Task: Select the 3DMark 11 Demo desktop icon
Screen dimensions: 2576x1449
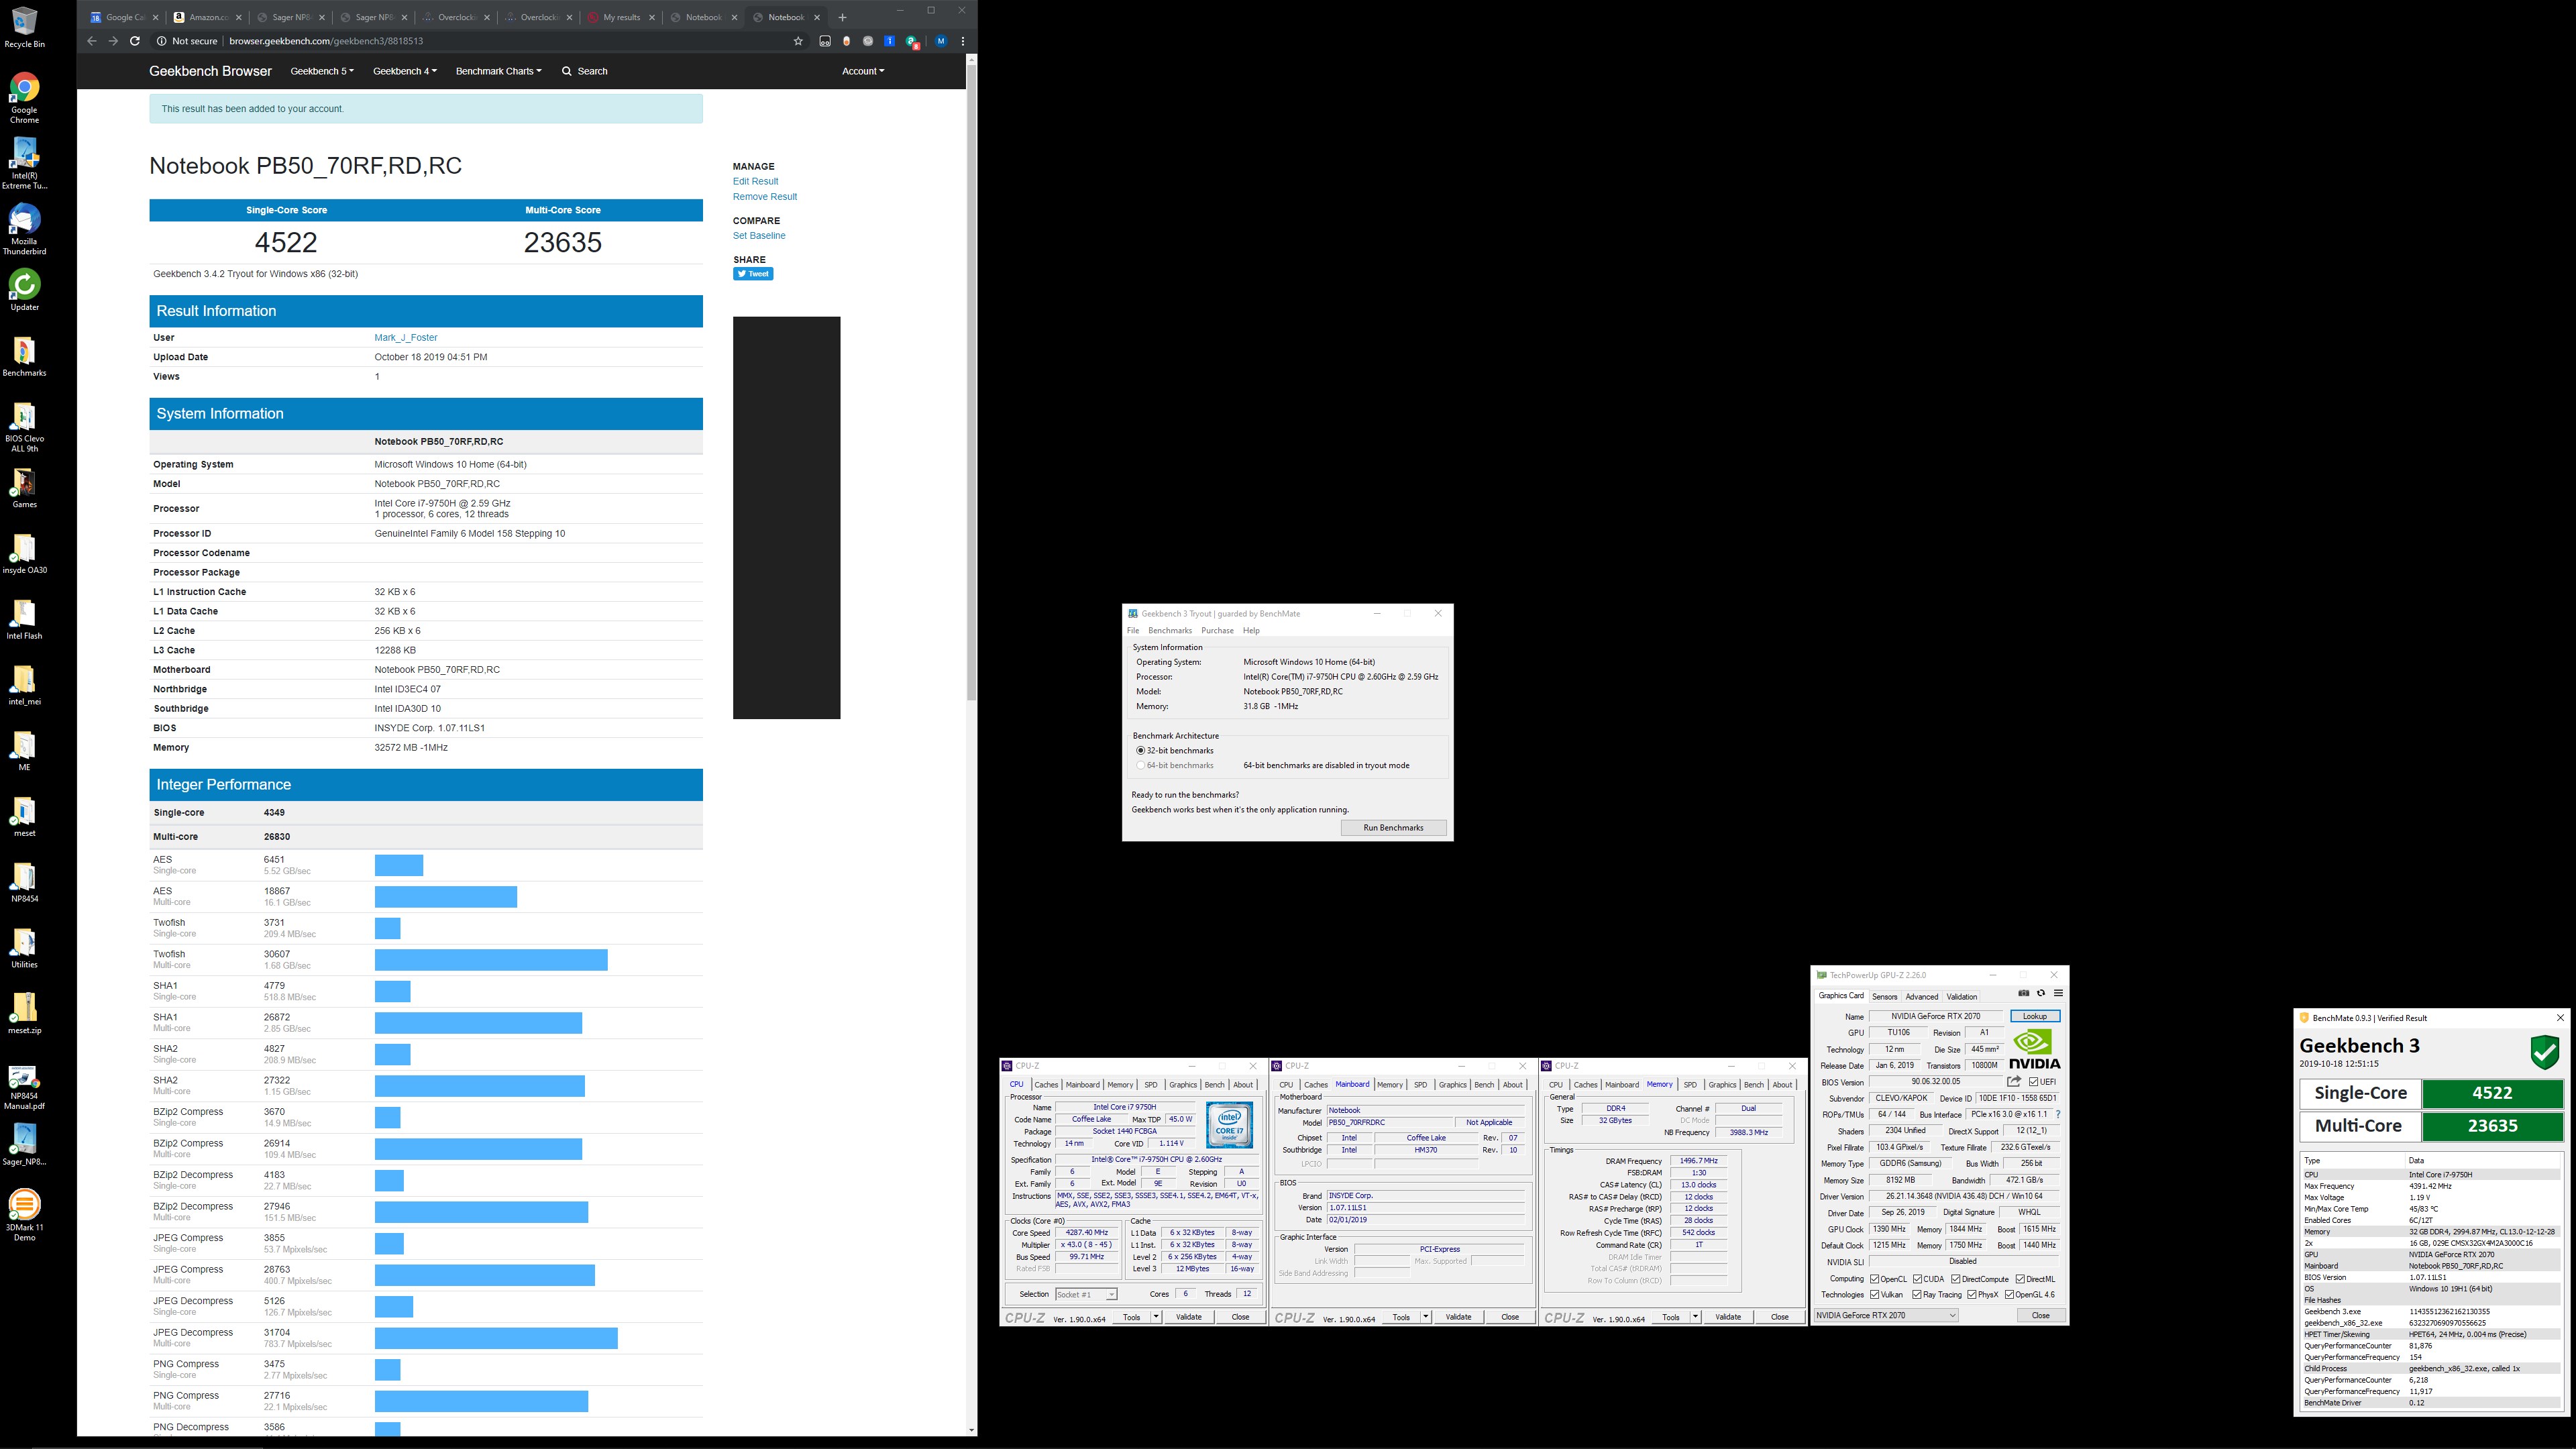Action: pos(24,1214)
